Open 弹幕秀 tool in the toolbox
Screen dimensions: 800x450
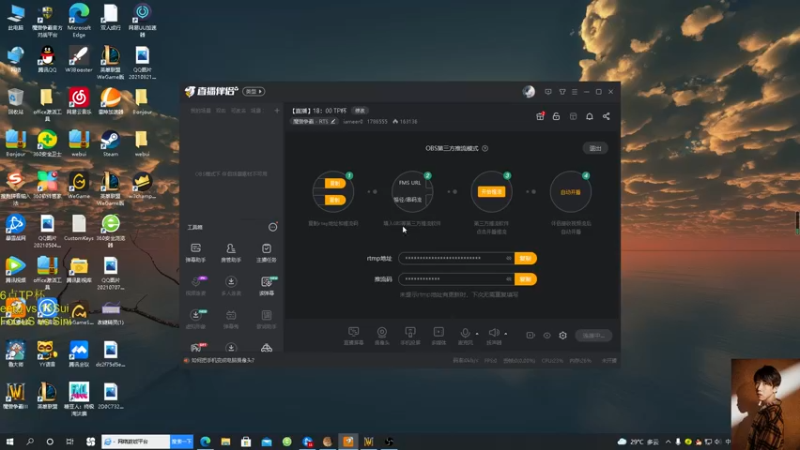[231, 319]
